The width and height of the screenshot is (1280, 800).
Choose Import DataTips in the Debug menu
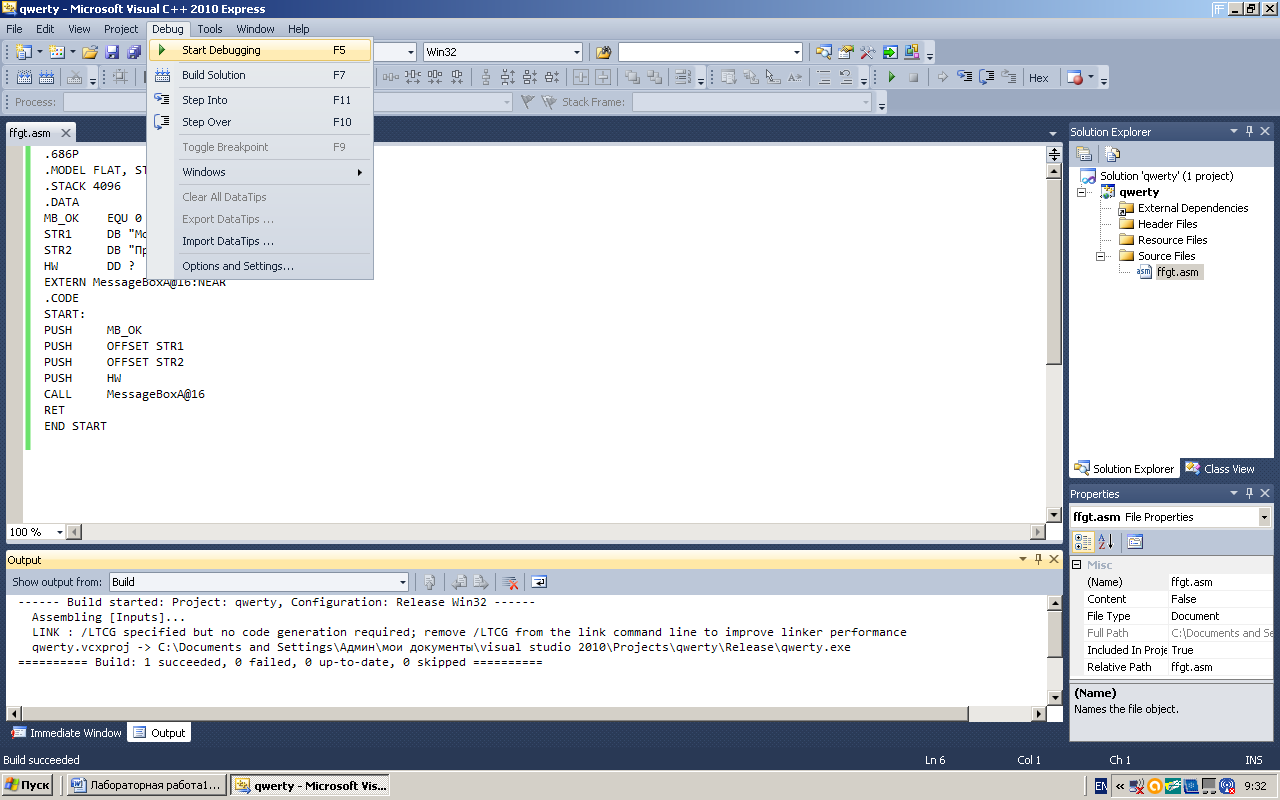tap(260, 241)
